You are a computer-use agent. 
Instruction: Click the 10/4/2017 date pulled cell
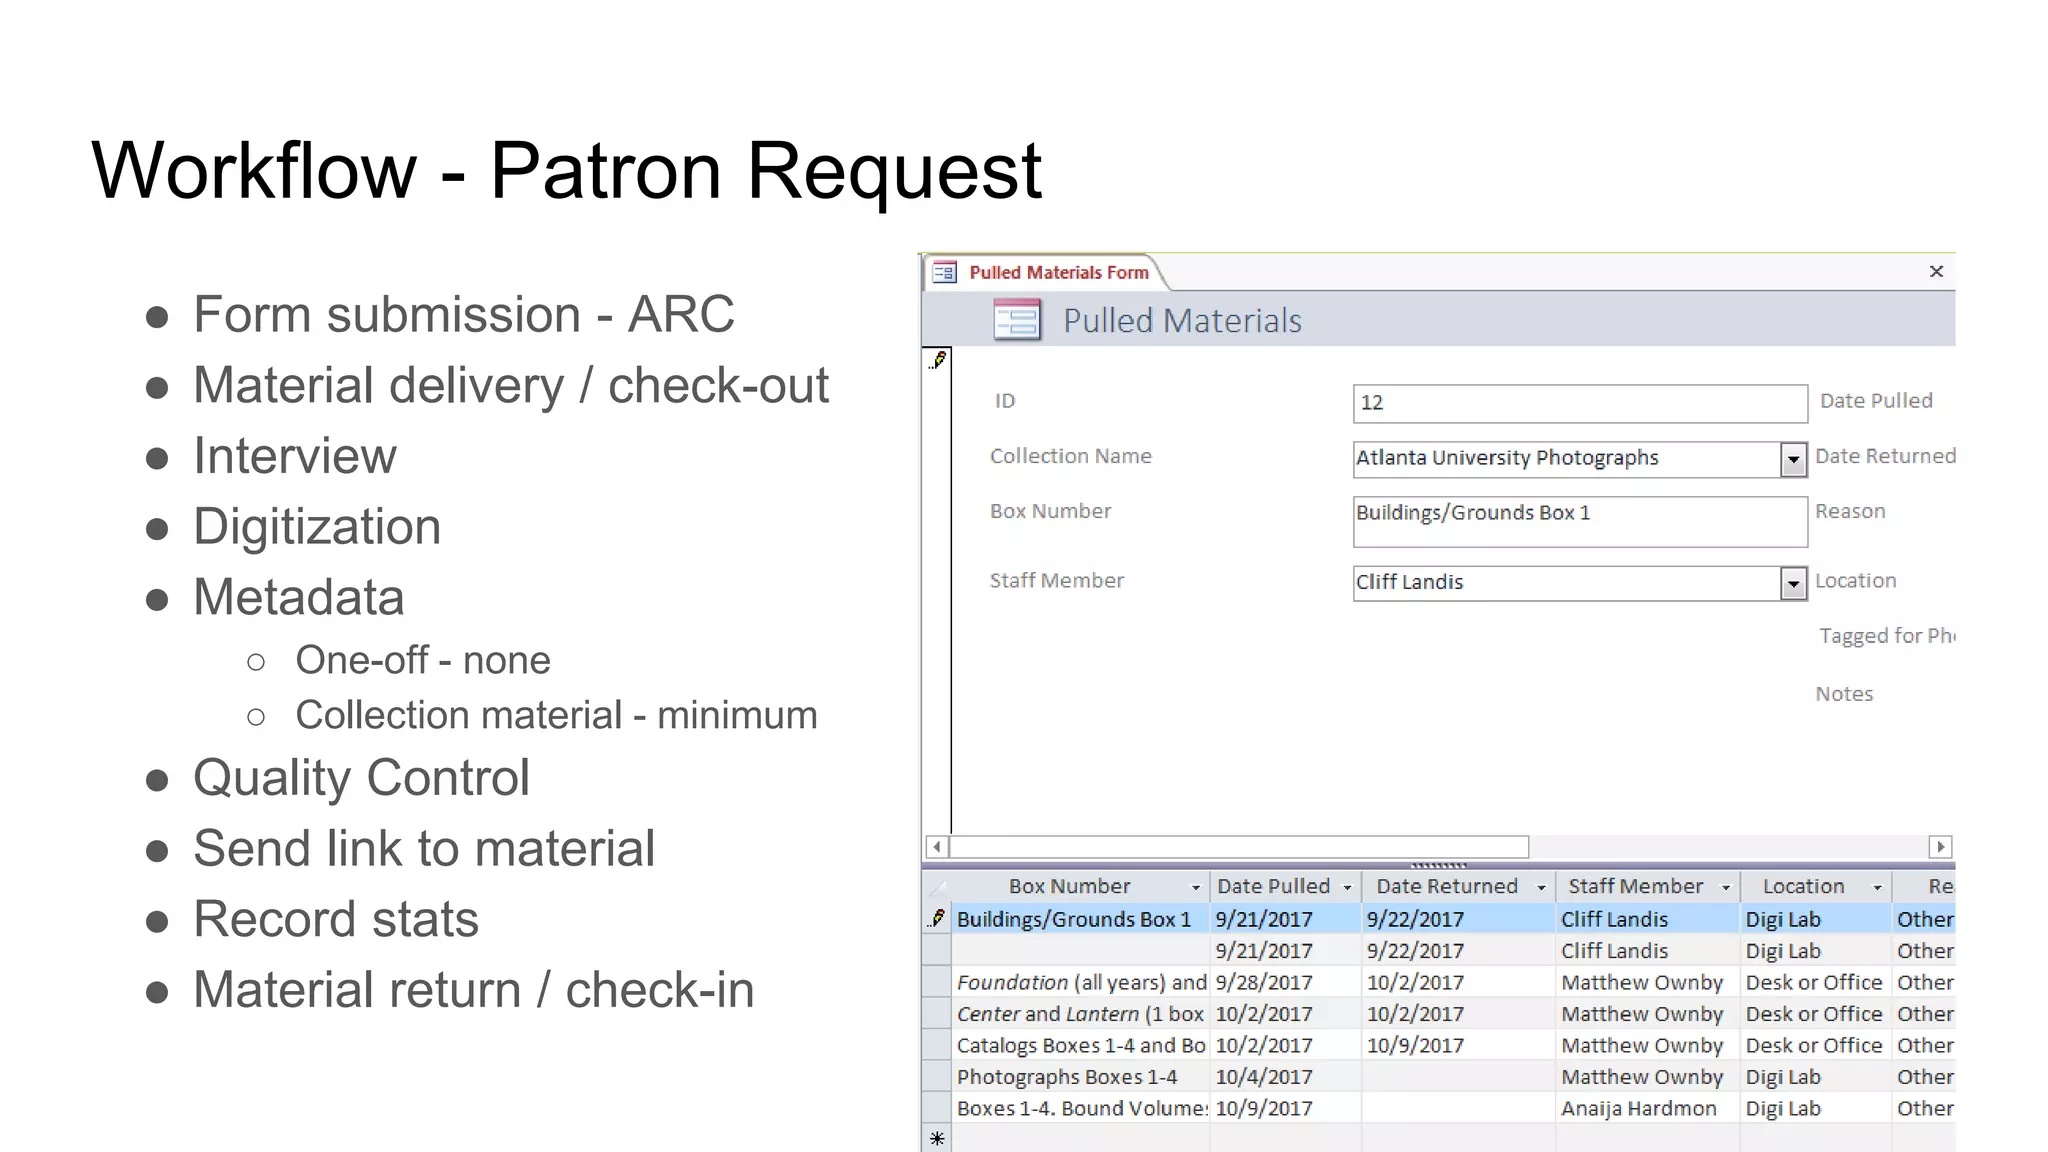1286,1077
